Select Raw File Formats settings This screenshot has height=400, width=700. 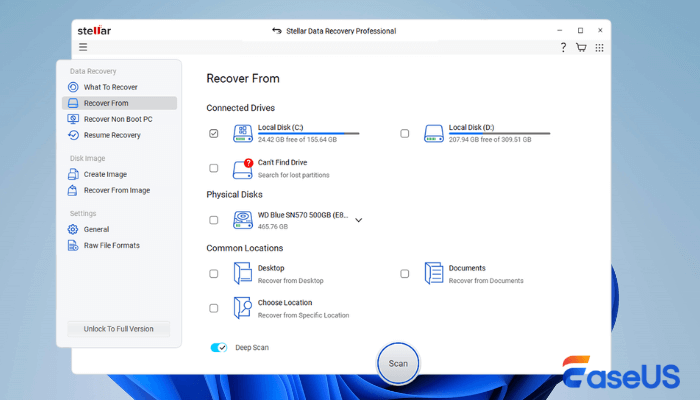pos(111,245)
